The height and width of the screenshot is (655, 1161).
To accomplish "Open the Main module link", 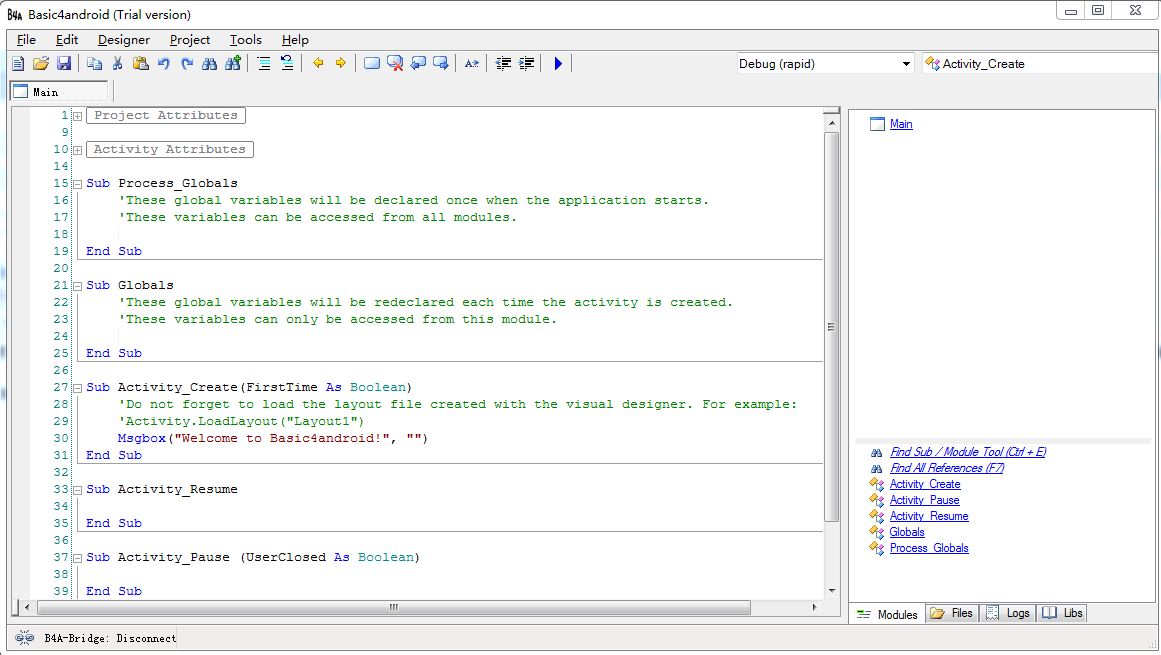I will [x=901, y=124].
